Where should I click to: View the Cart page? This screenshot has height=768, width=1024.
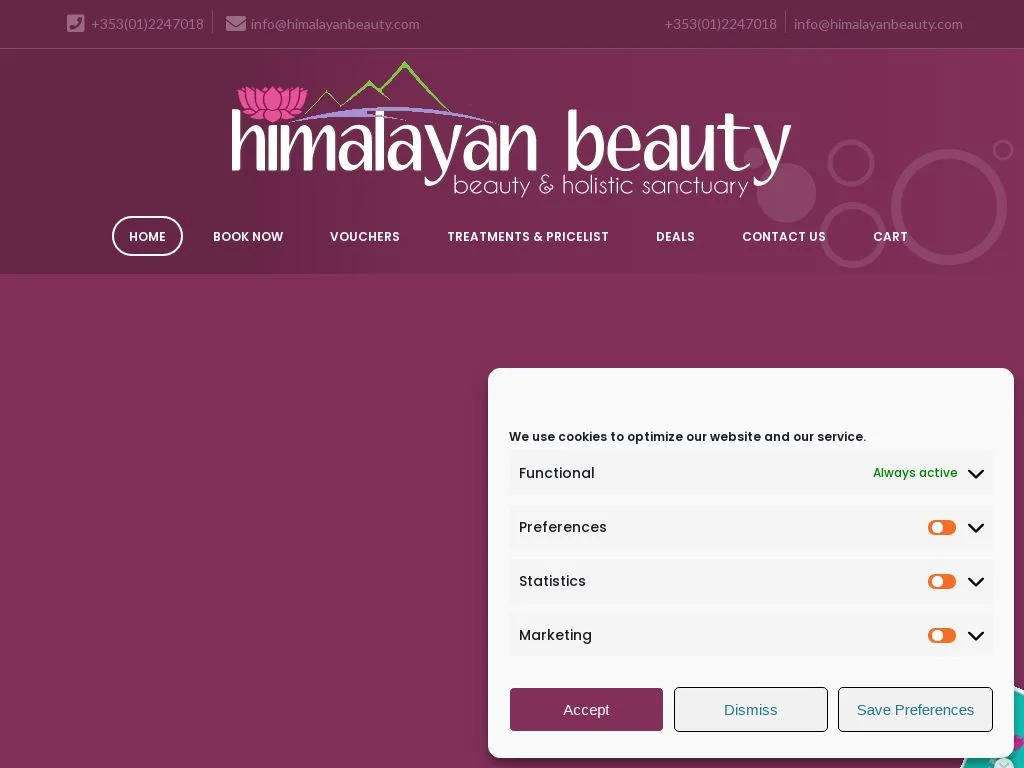pyautogui.click(x=890, y=236)
